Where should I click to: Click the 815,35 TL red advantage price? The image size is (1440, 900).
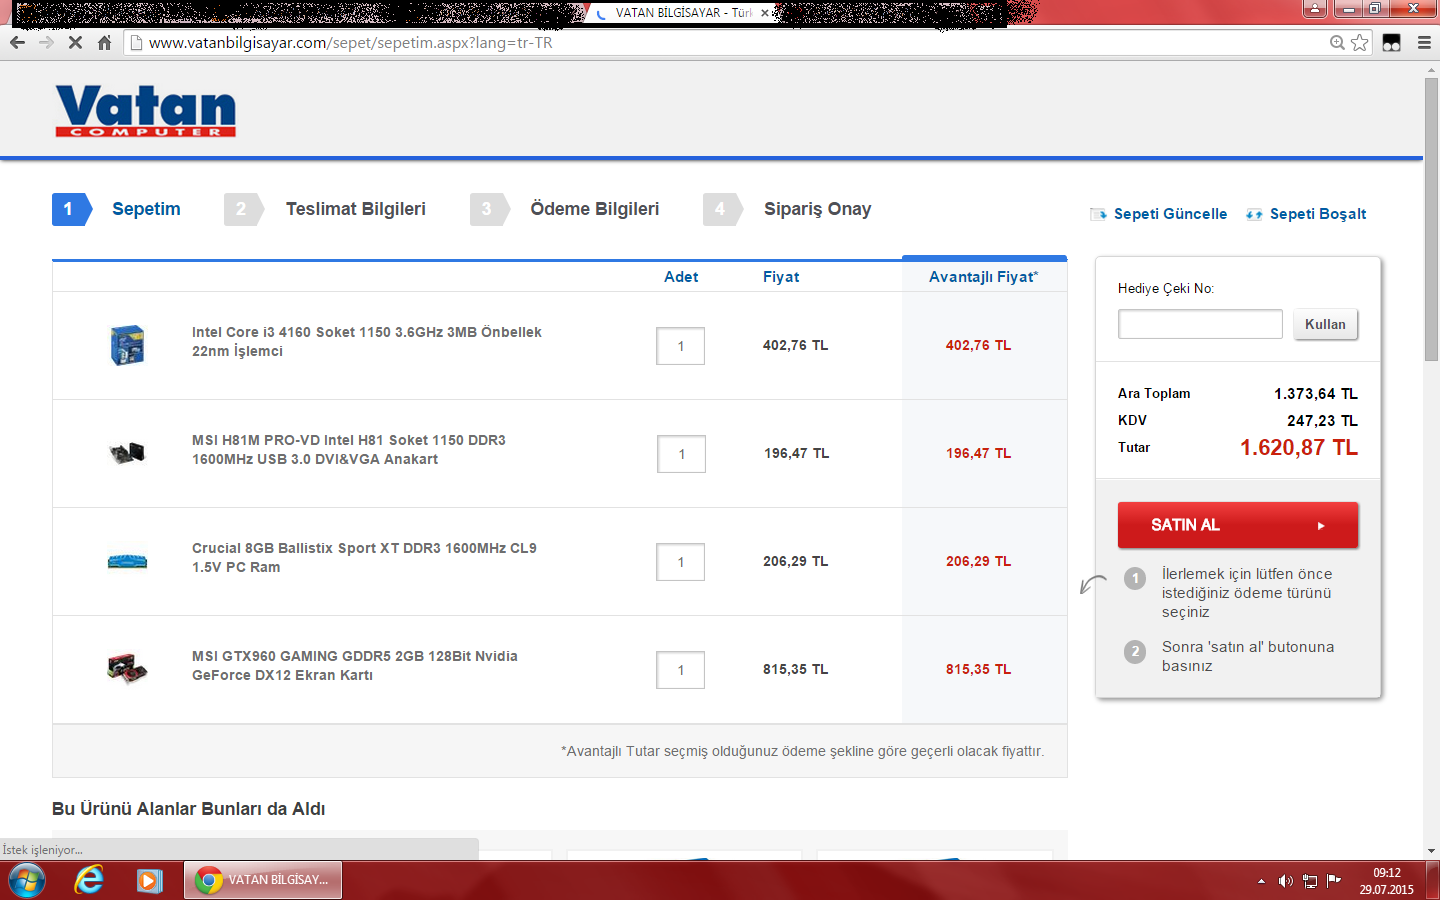[x=979, y=669]
